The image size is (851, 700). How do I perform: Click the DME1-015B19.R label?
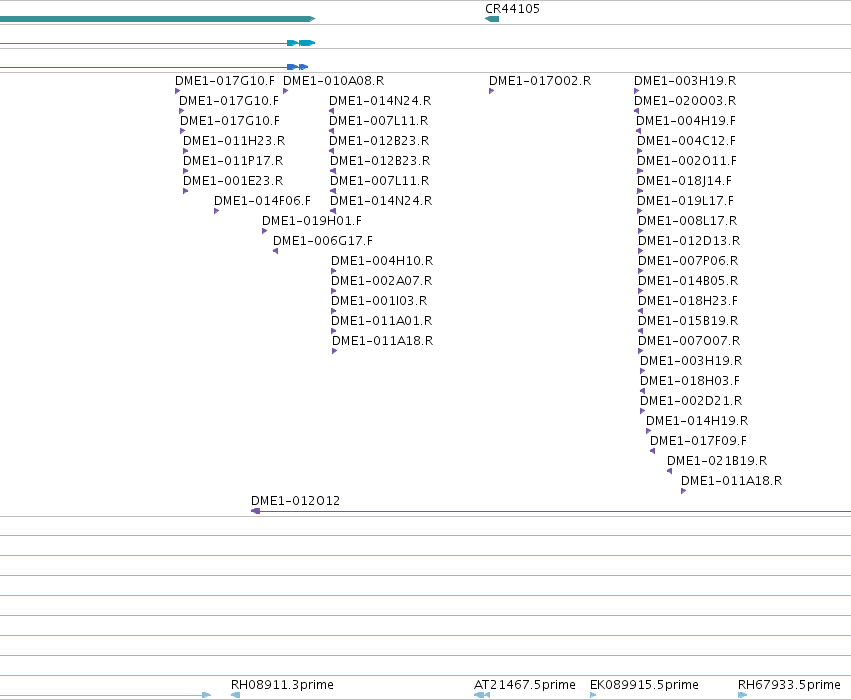pyautogui.click(x=688, y=321)
